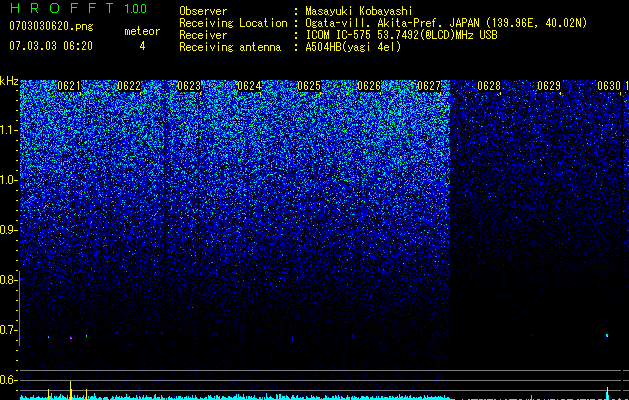Click the meteor count value 4

pos(142,46)
